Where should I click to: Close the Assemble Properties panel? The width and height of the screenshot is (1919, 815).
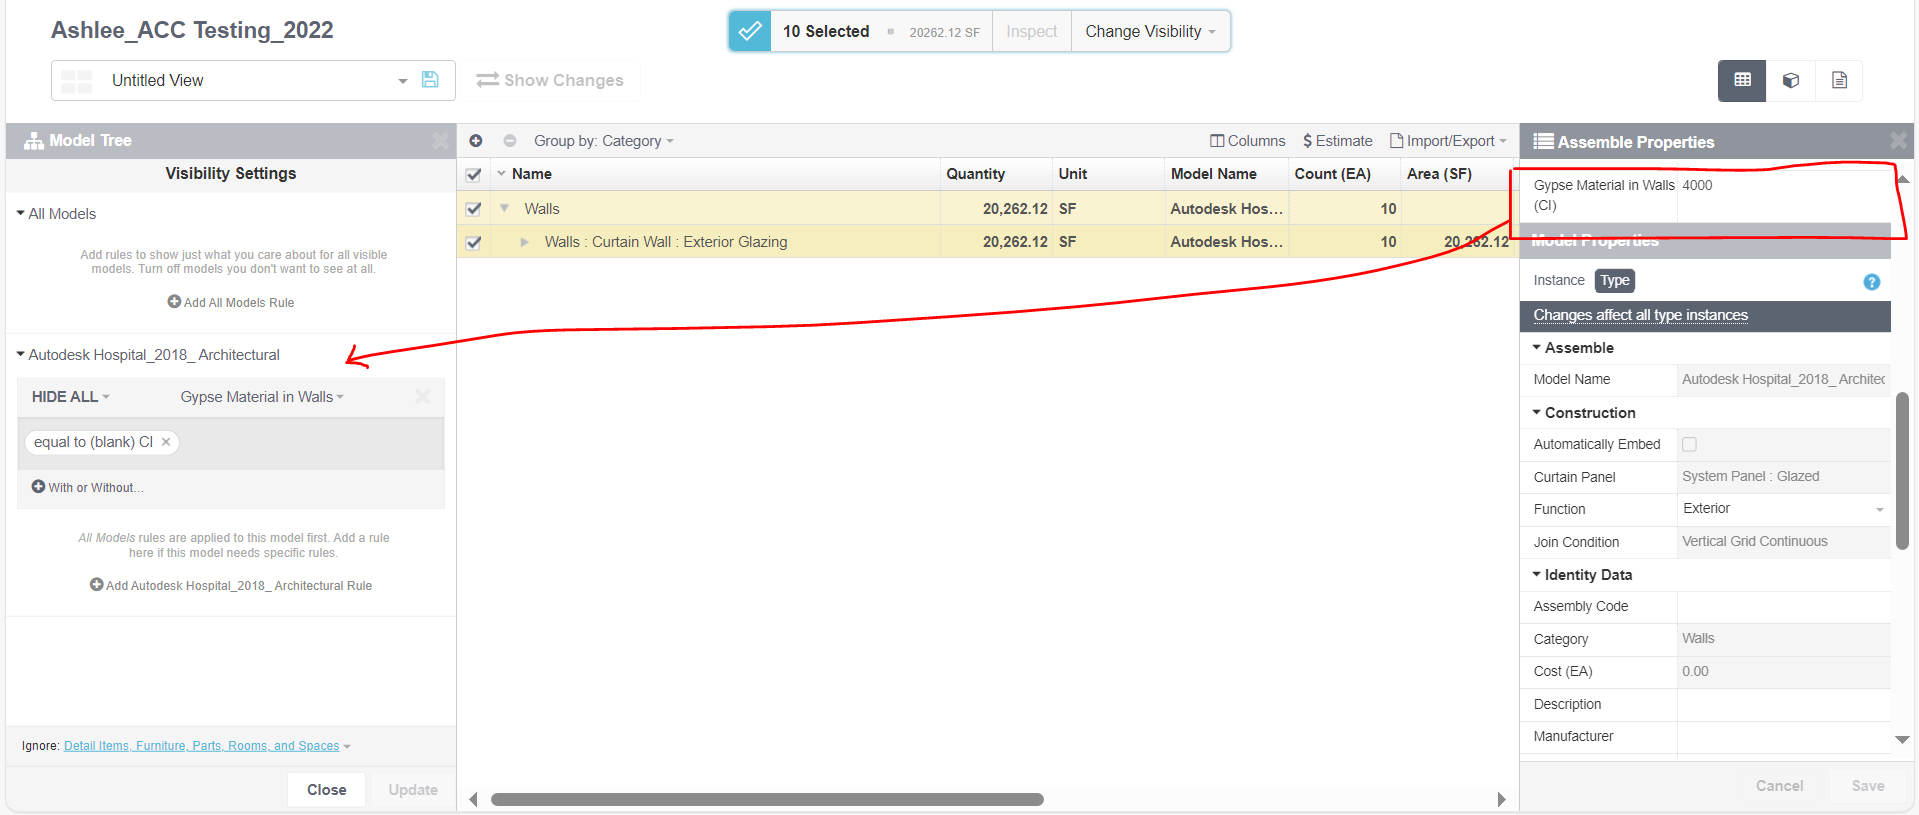point(1898,141)
